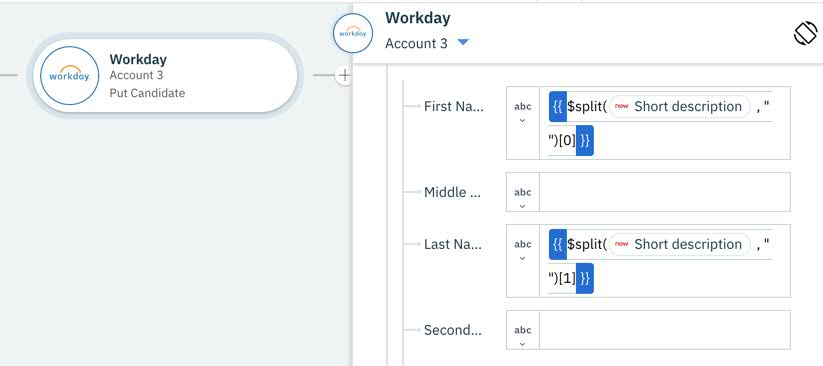The height and width of the screenshot is (366, 823).
Task: Click the rotate panel orientation icon
Action: 806,35
